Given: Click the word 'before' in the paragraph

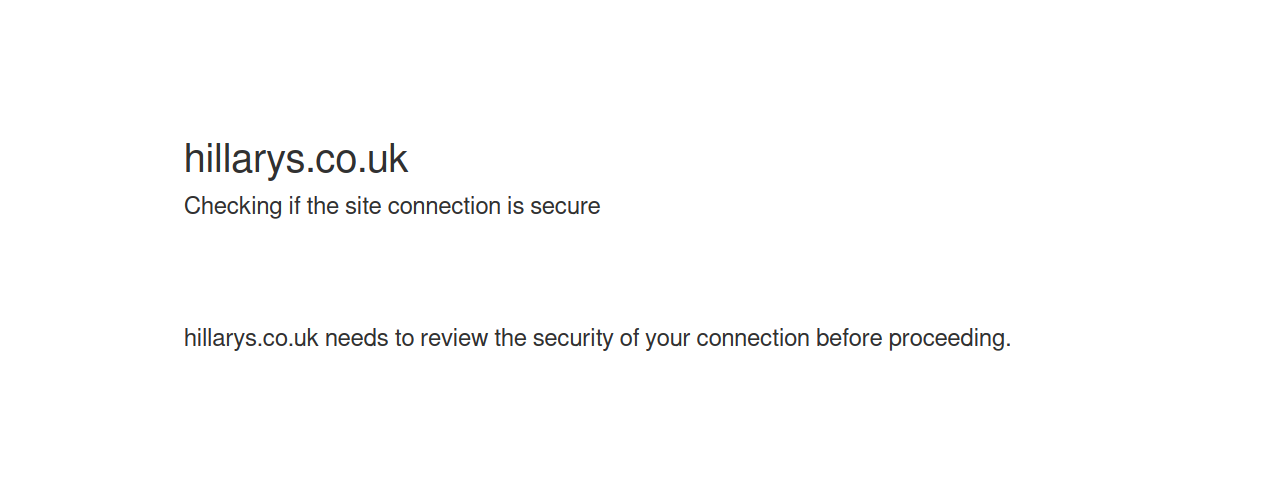Looking at the screenshot, I should 849,338.
